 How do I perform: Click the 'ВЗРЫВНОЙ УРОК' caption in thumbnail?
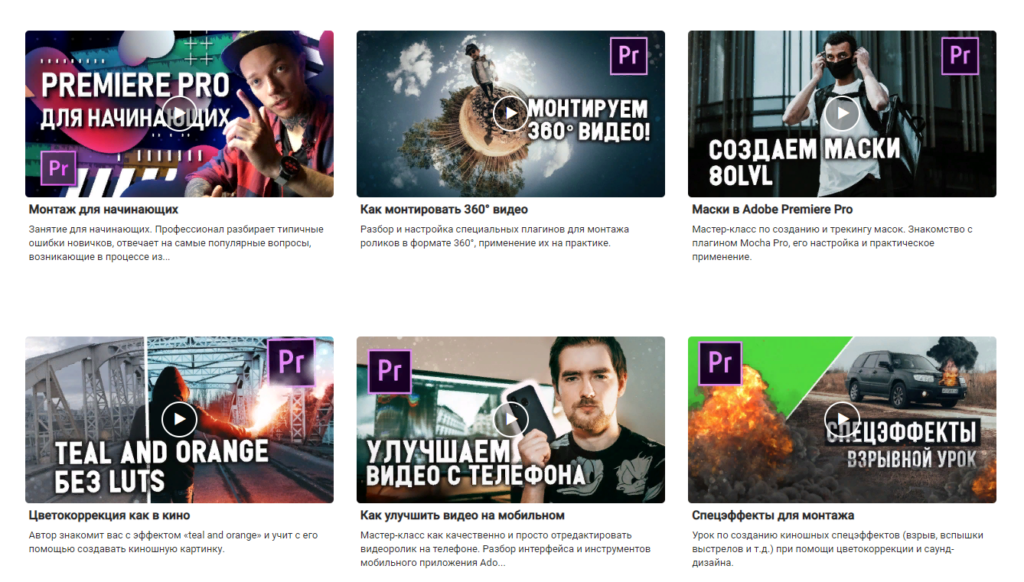(x=912, y=459)
